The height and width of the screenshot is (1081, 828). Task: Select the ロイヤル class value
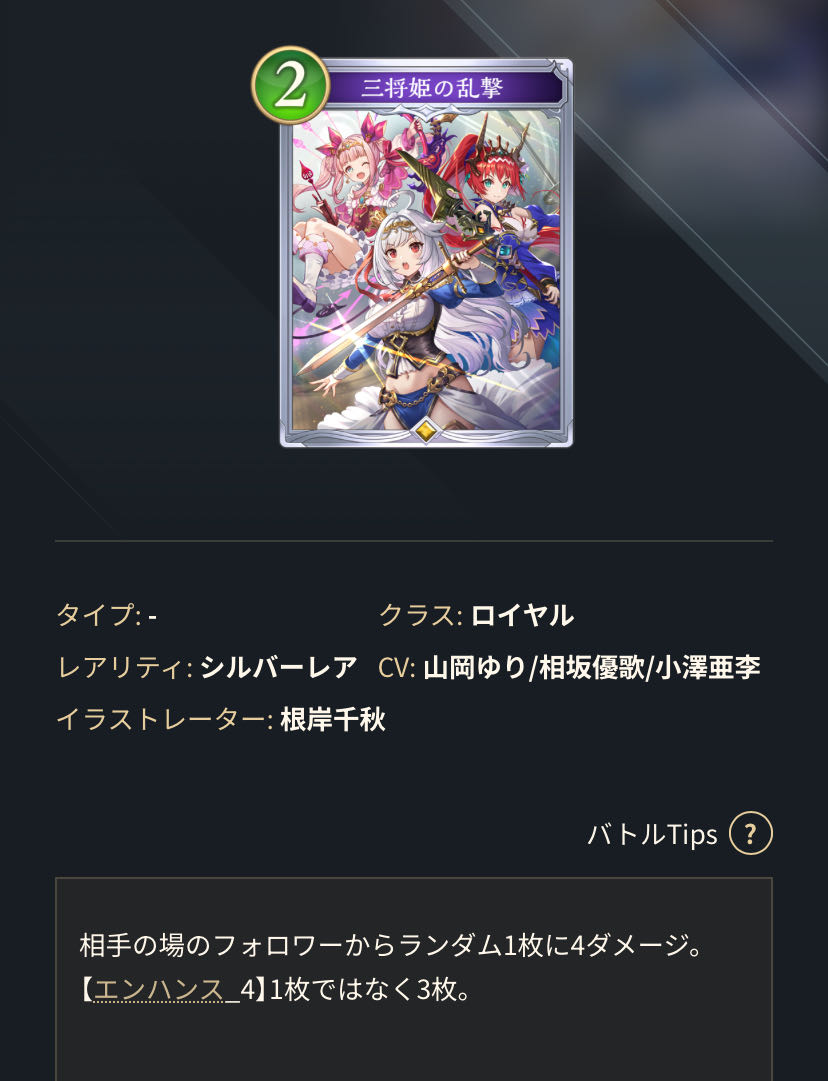click(522, 615)
